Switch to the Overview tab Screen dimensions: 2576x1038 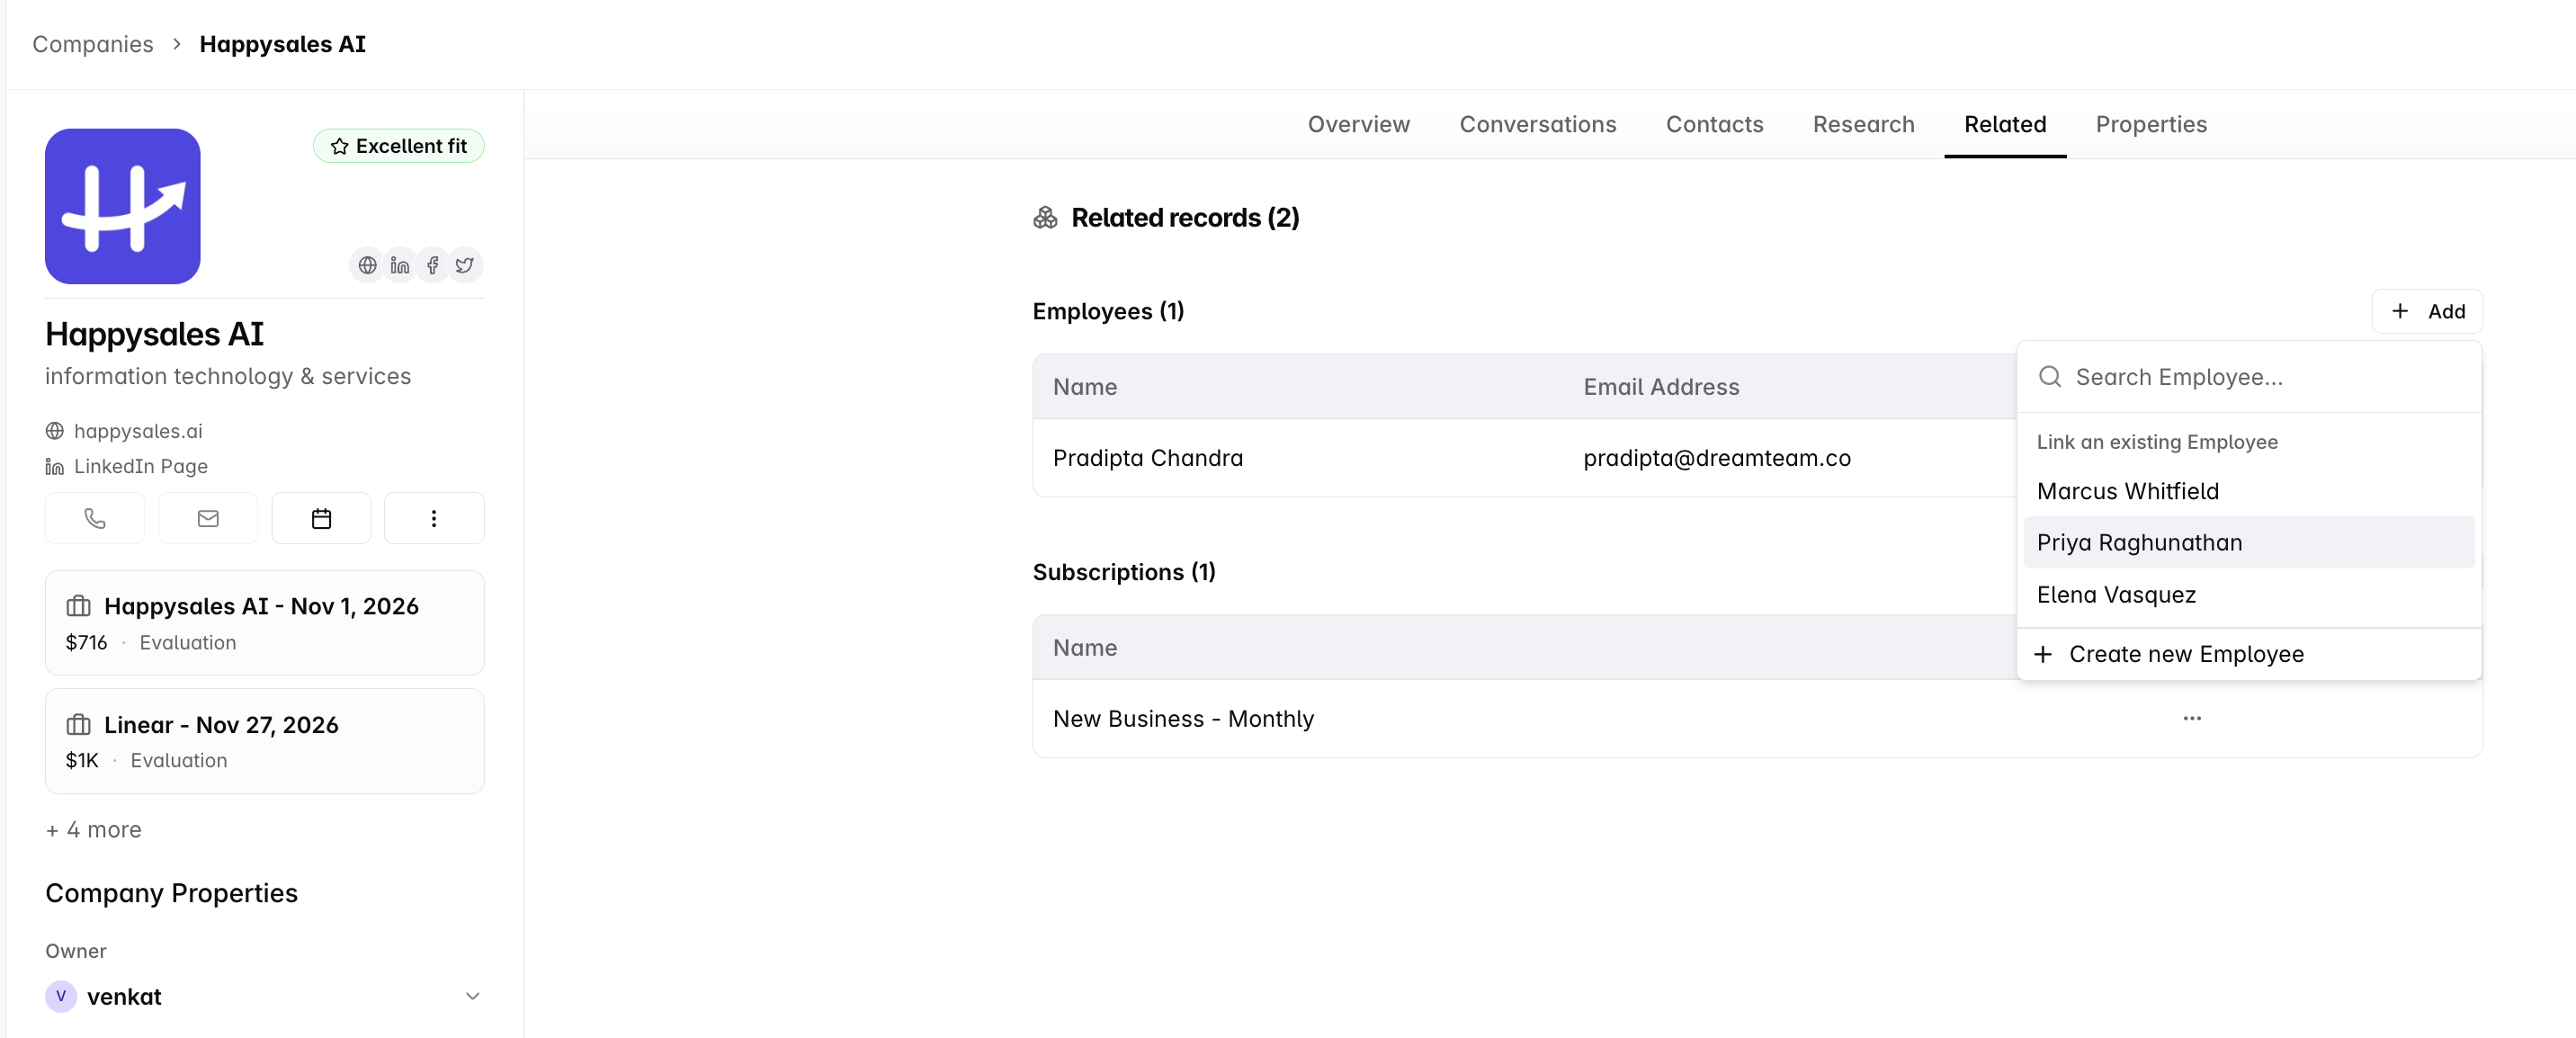pyautogui.click(x=1358, y=124)
